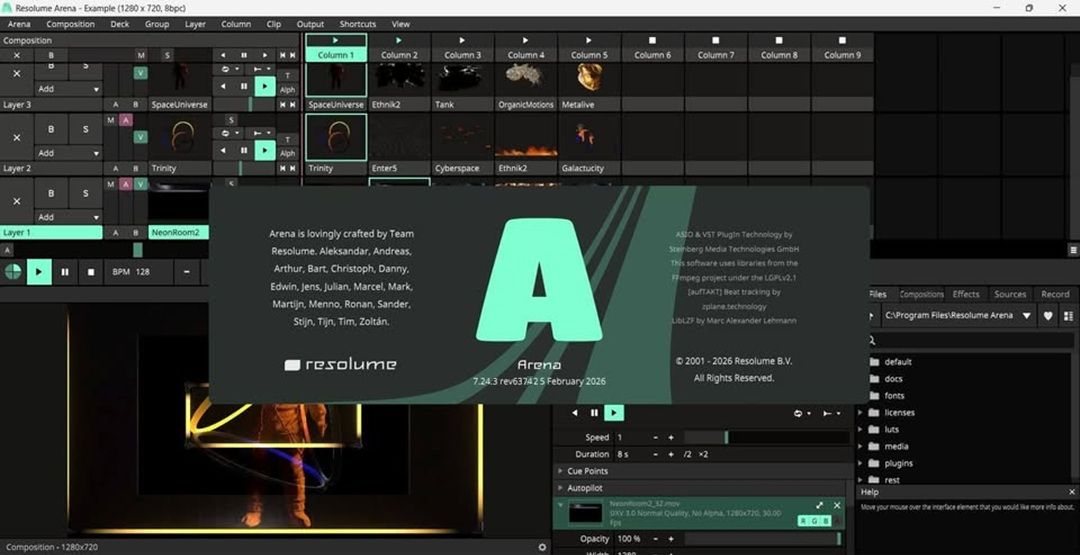Screen dimensions: 1080x555
Task: Toggle Layer 2 pink A button
Action: (x=125, y=121)
